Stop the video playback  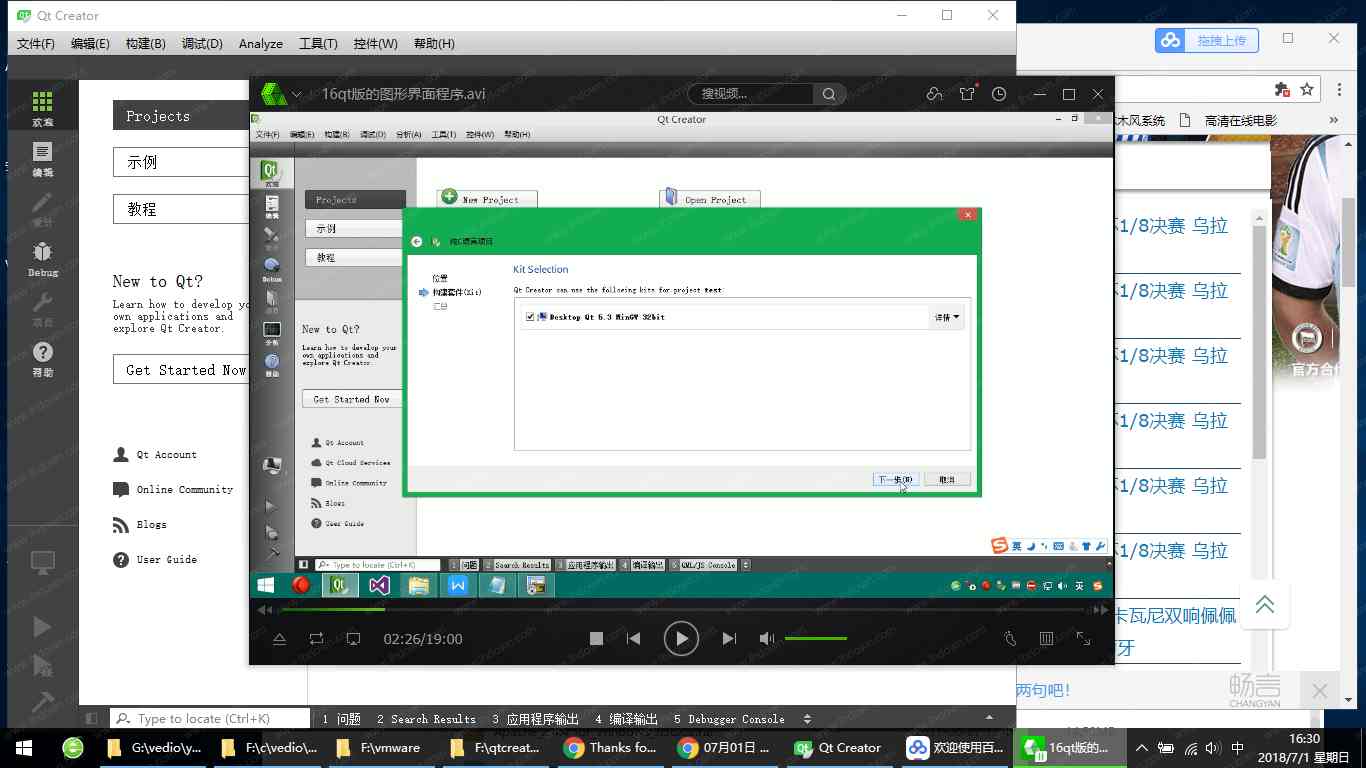click(x=596, y=638)
